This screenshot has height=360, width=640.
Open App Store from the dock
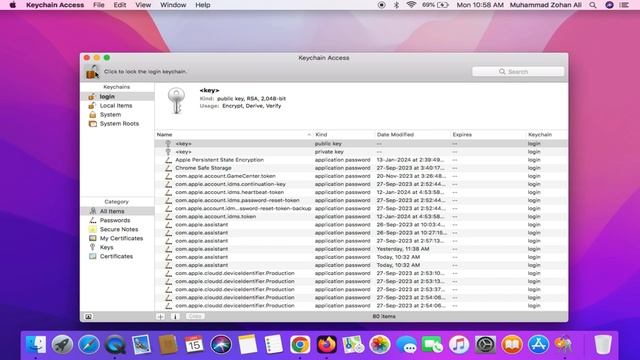click(538, 344)
